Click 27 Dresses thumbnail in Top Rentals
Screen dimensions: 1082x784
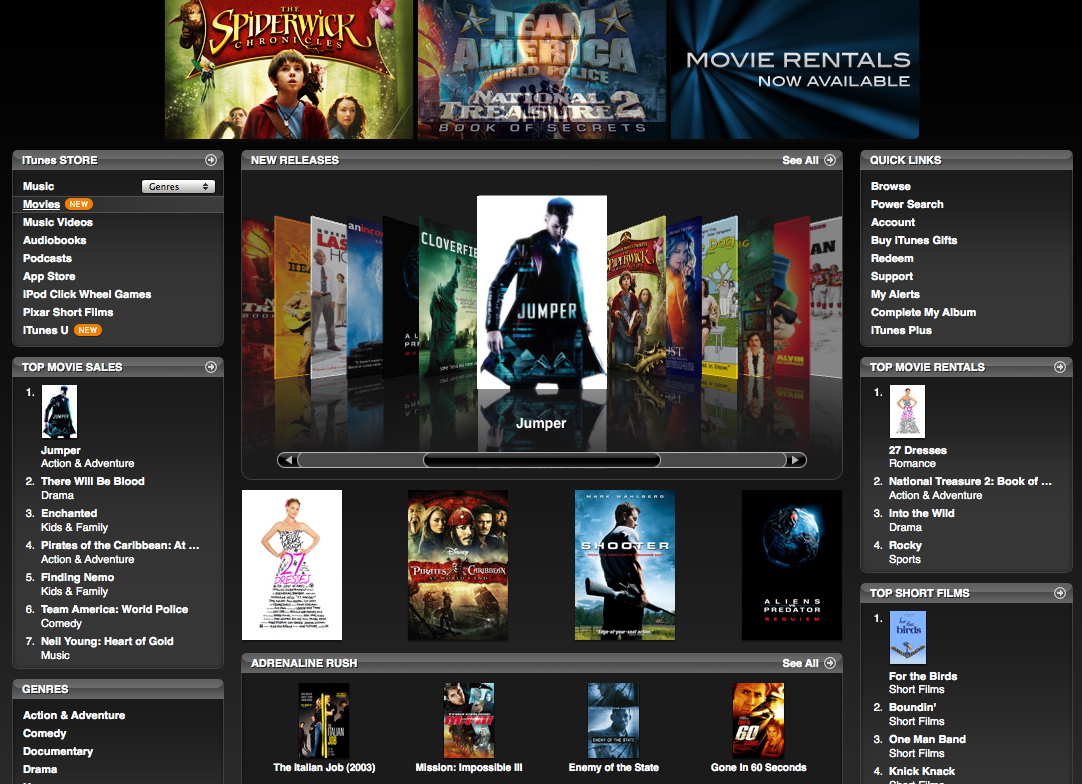click(x=907, y=411)
